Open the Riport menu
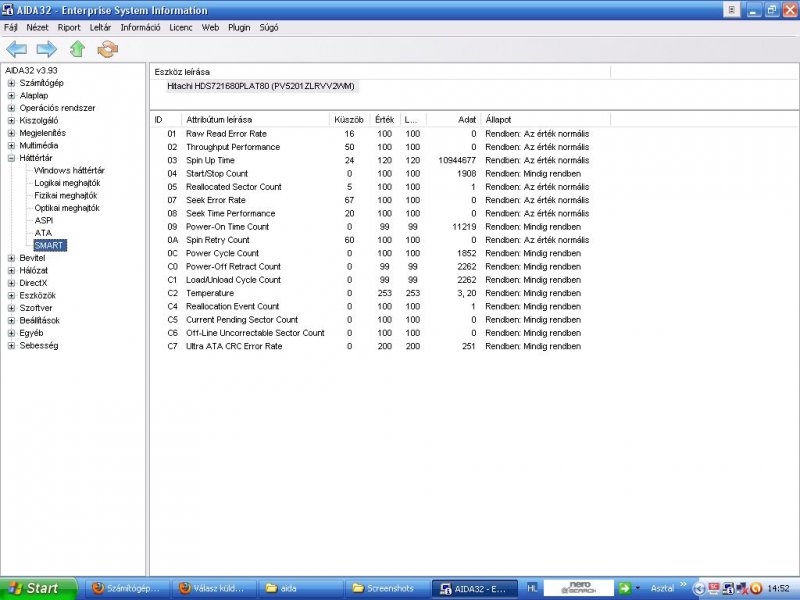Screen dimensions: 800x600 [x=69, y=28]
